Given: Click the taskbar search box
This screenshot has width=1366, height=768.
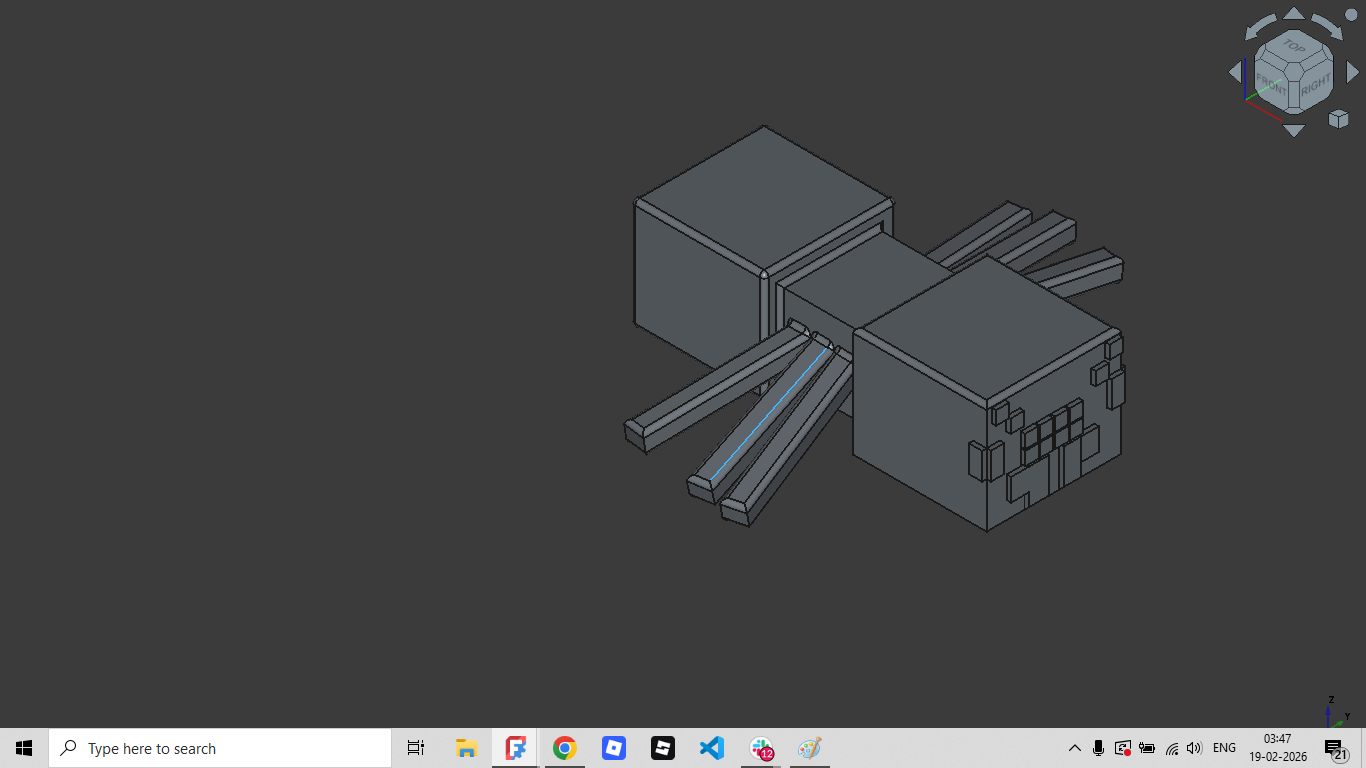Looking at the screenshot, I should (x=220, y=748).
